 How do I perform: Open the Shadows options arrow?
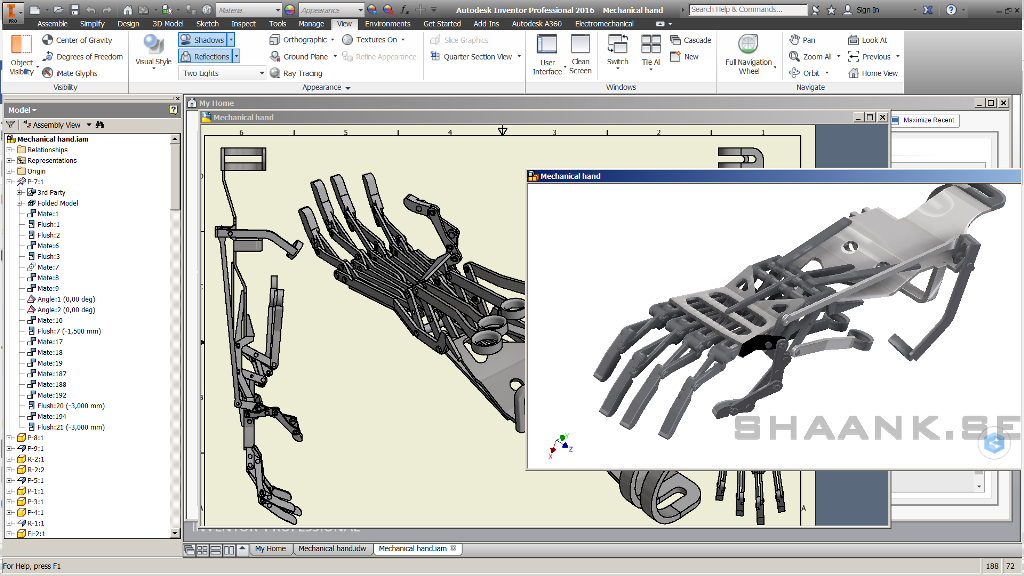(231, 40)
